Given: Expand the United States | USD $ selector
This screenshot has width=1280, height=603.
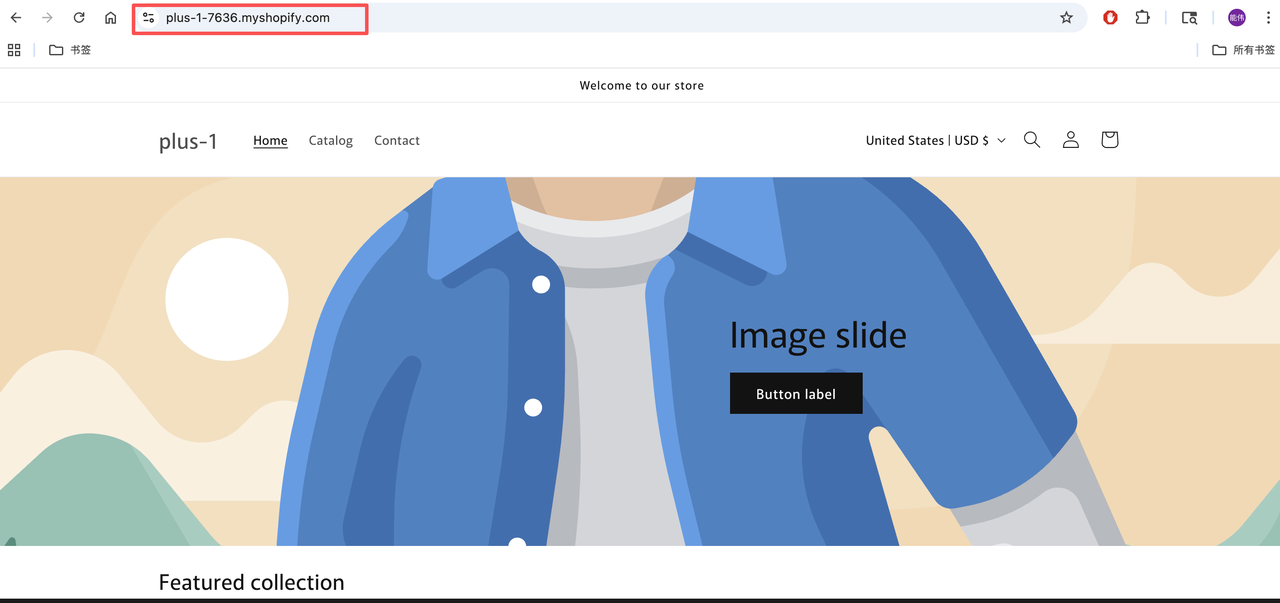Looking at the screenshot, I should pyautogui.click(x=935, y=141).
